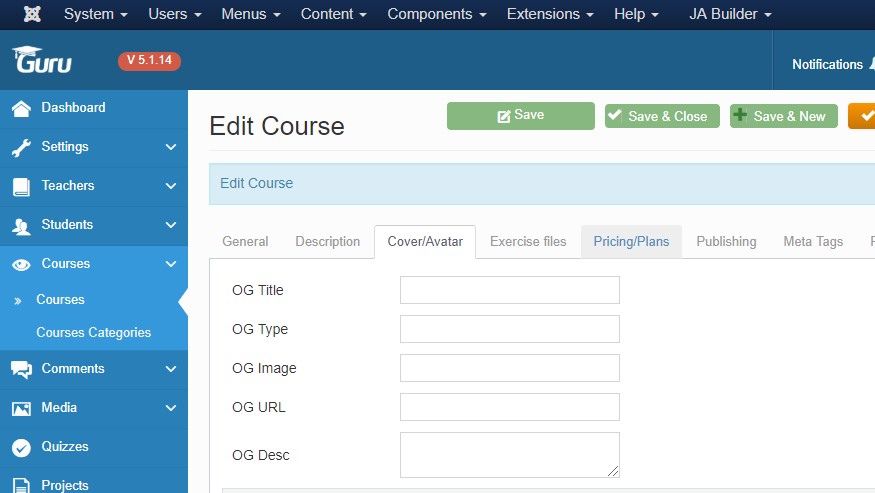Switch to the Pricing/Plans tab

(631, 241)
